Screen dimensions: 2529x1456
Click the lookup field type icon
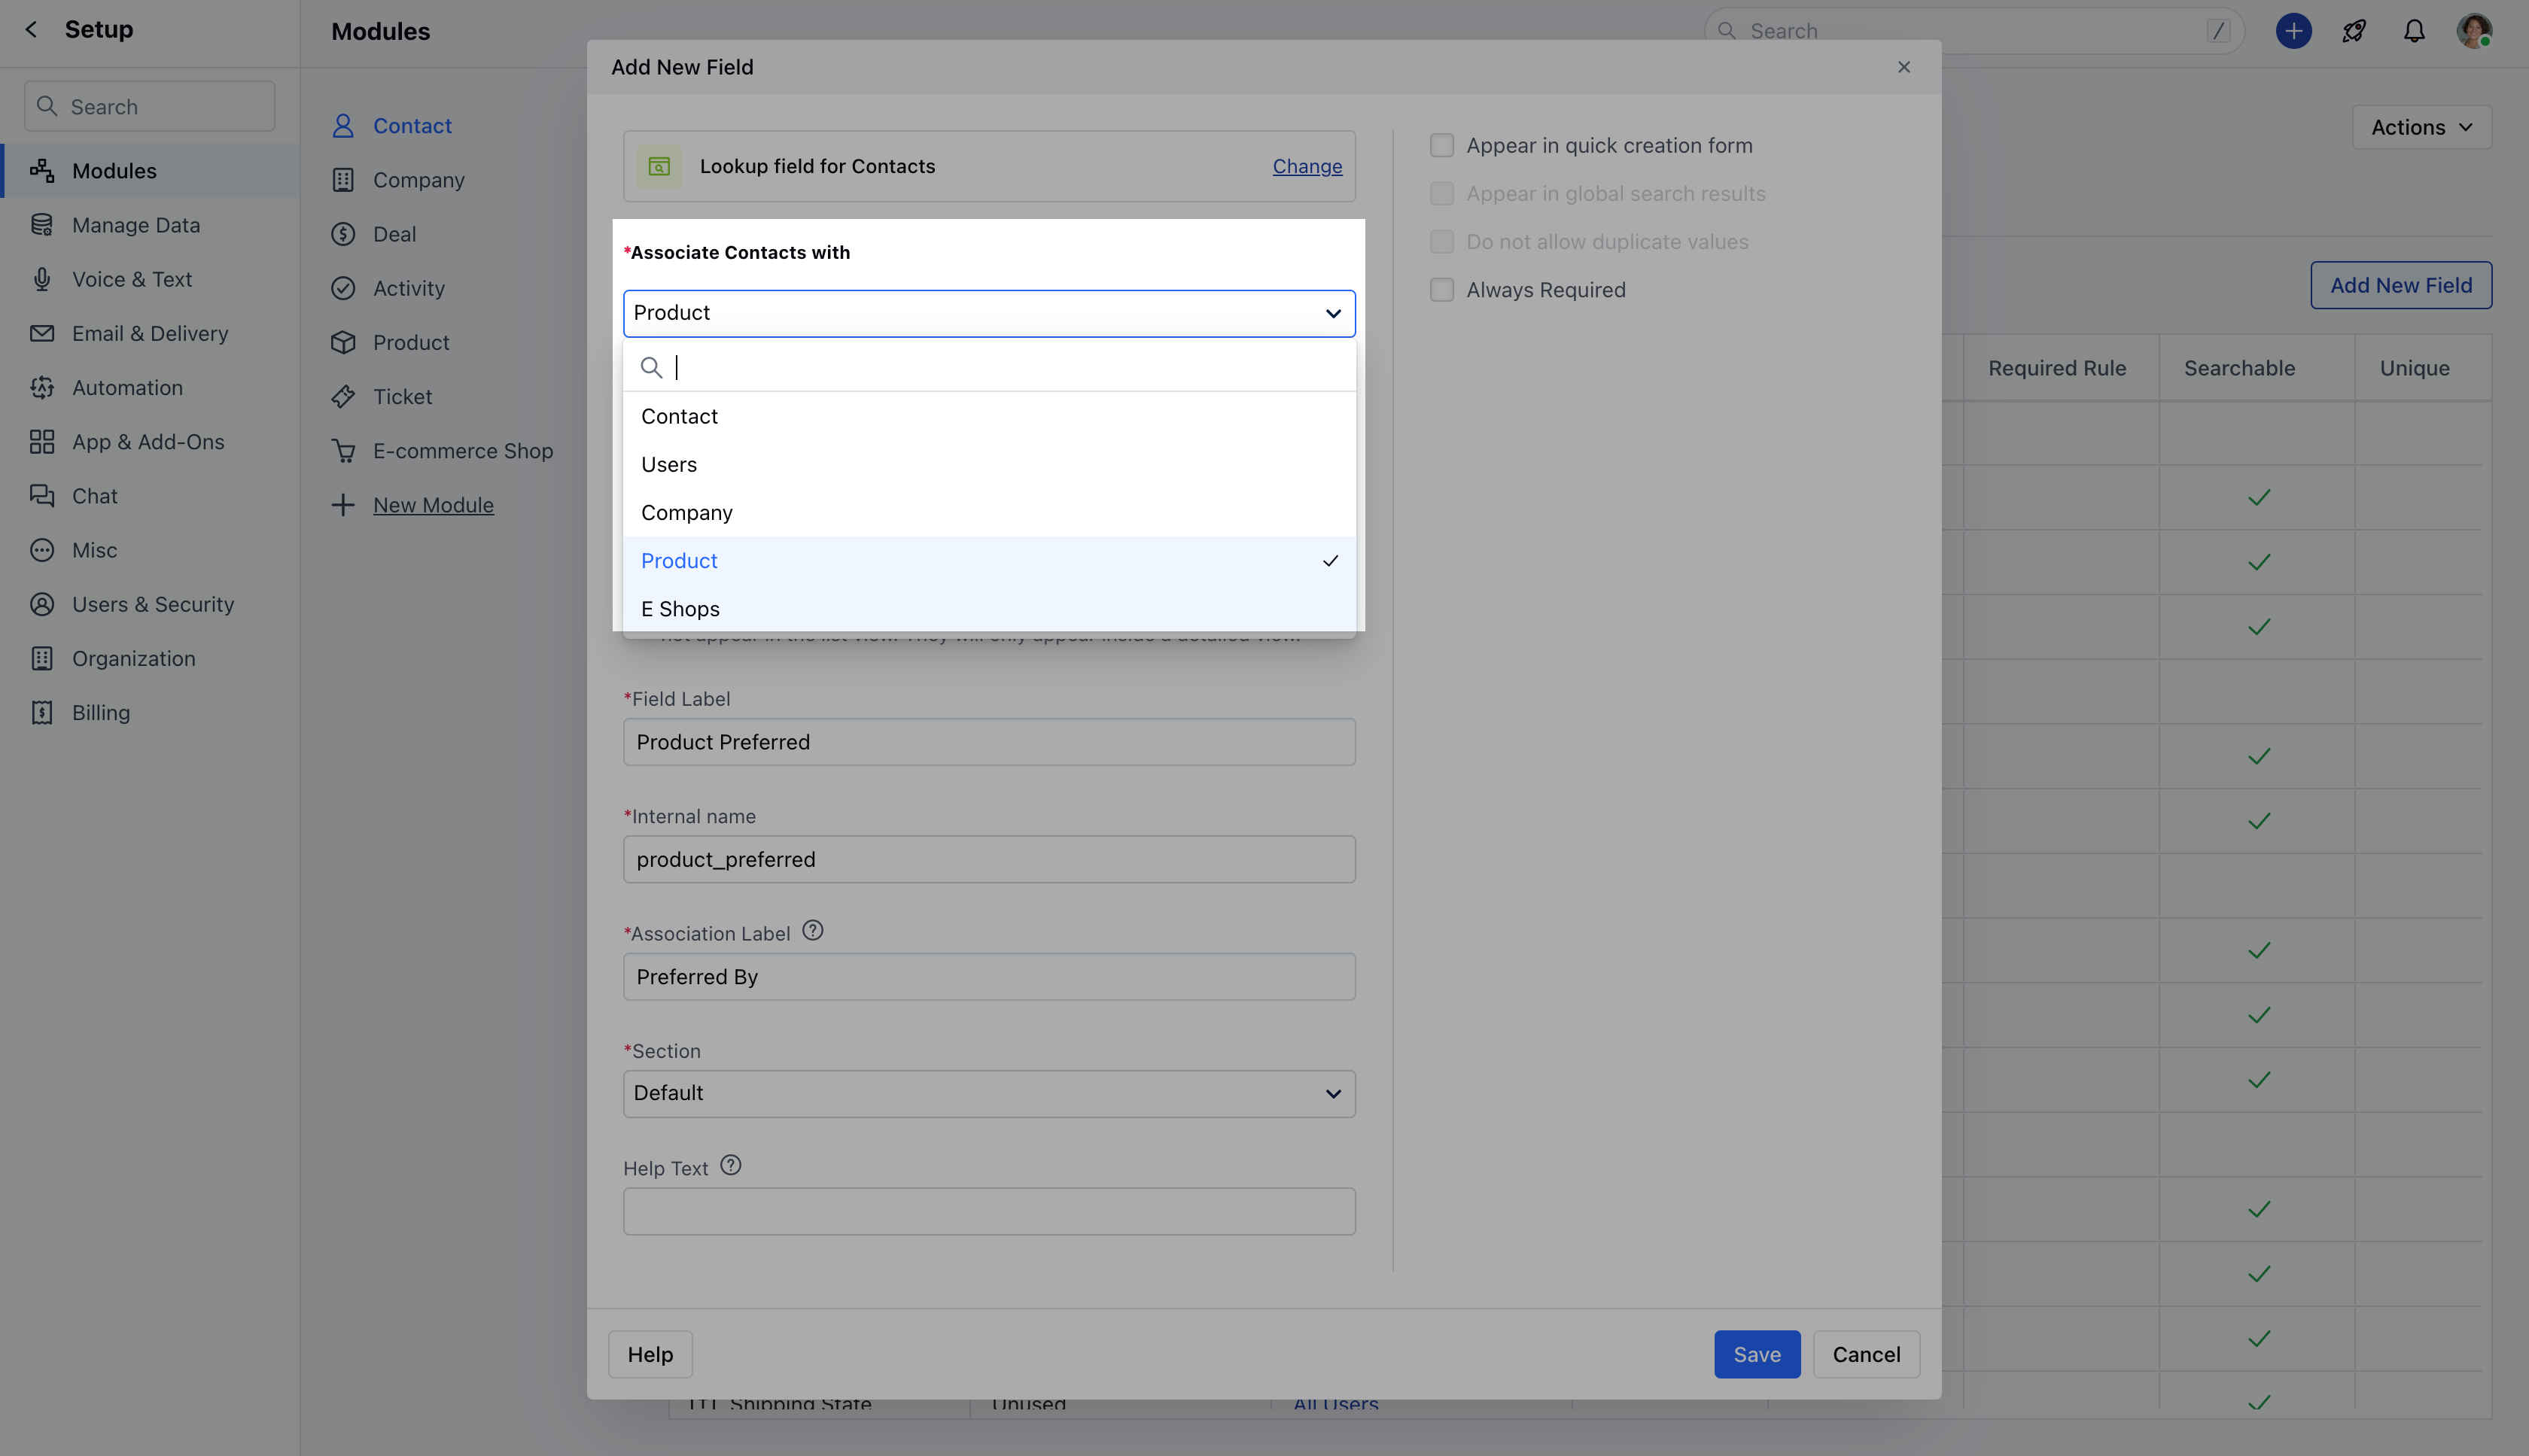[x=659, y=166]
